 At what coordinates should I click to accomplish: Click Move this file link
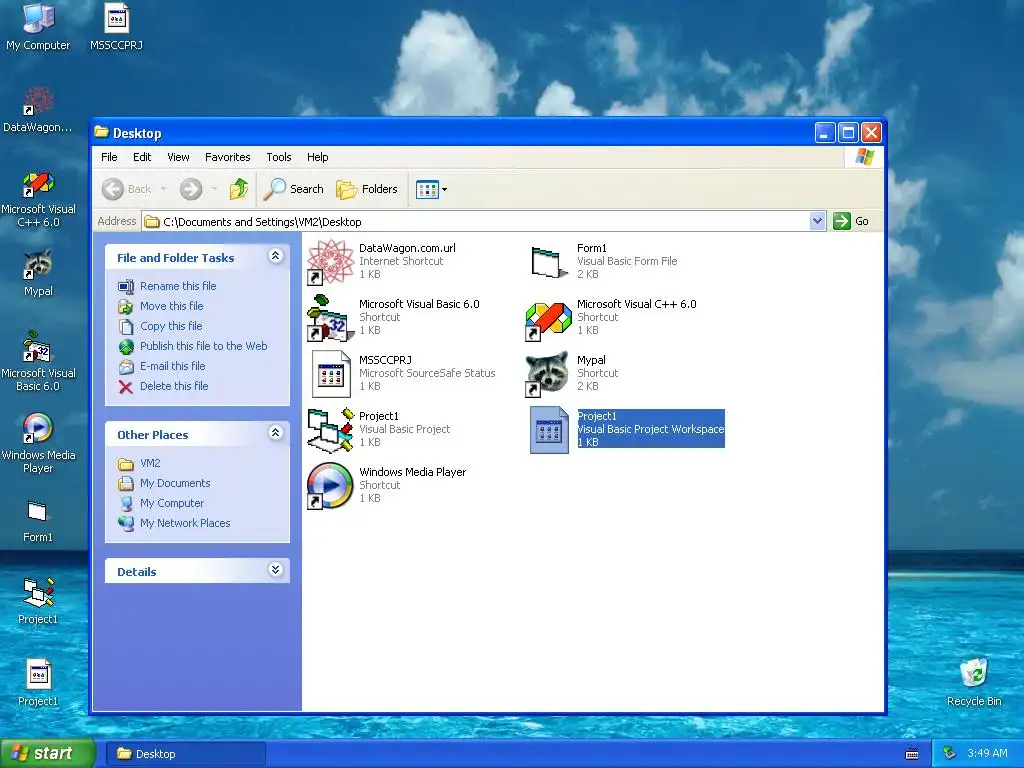click(171, 306)
